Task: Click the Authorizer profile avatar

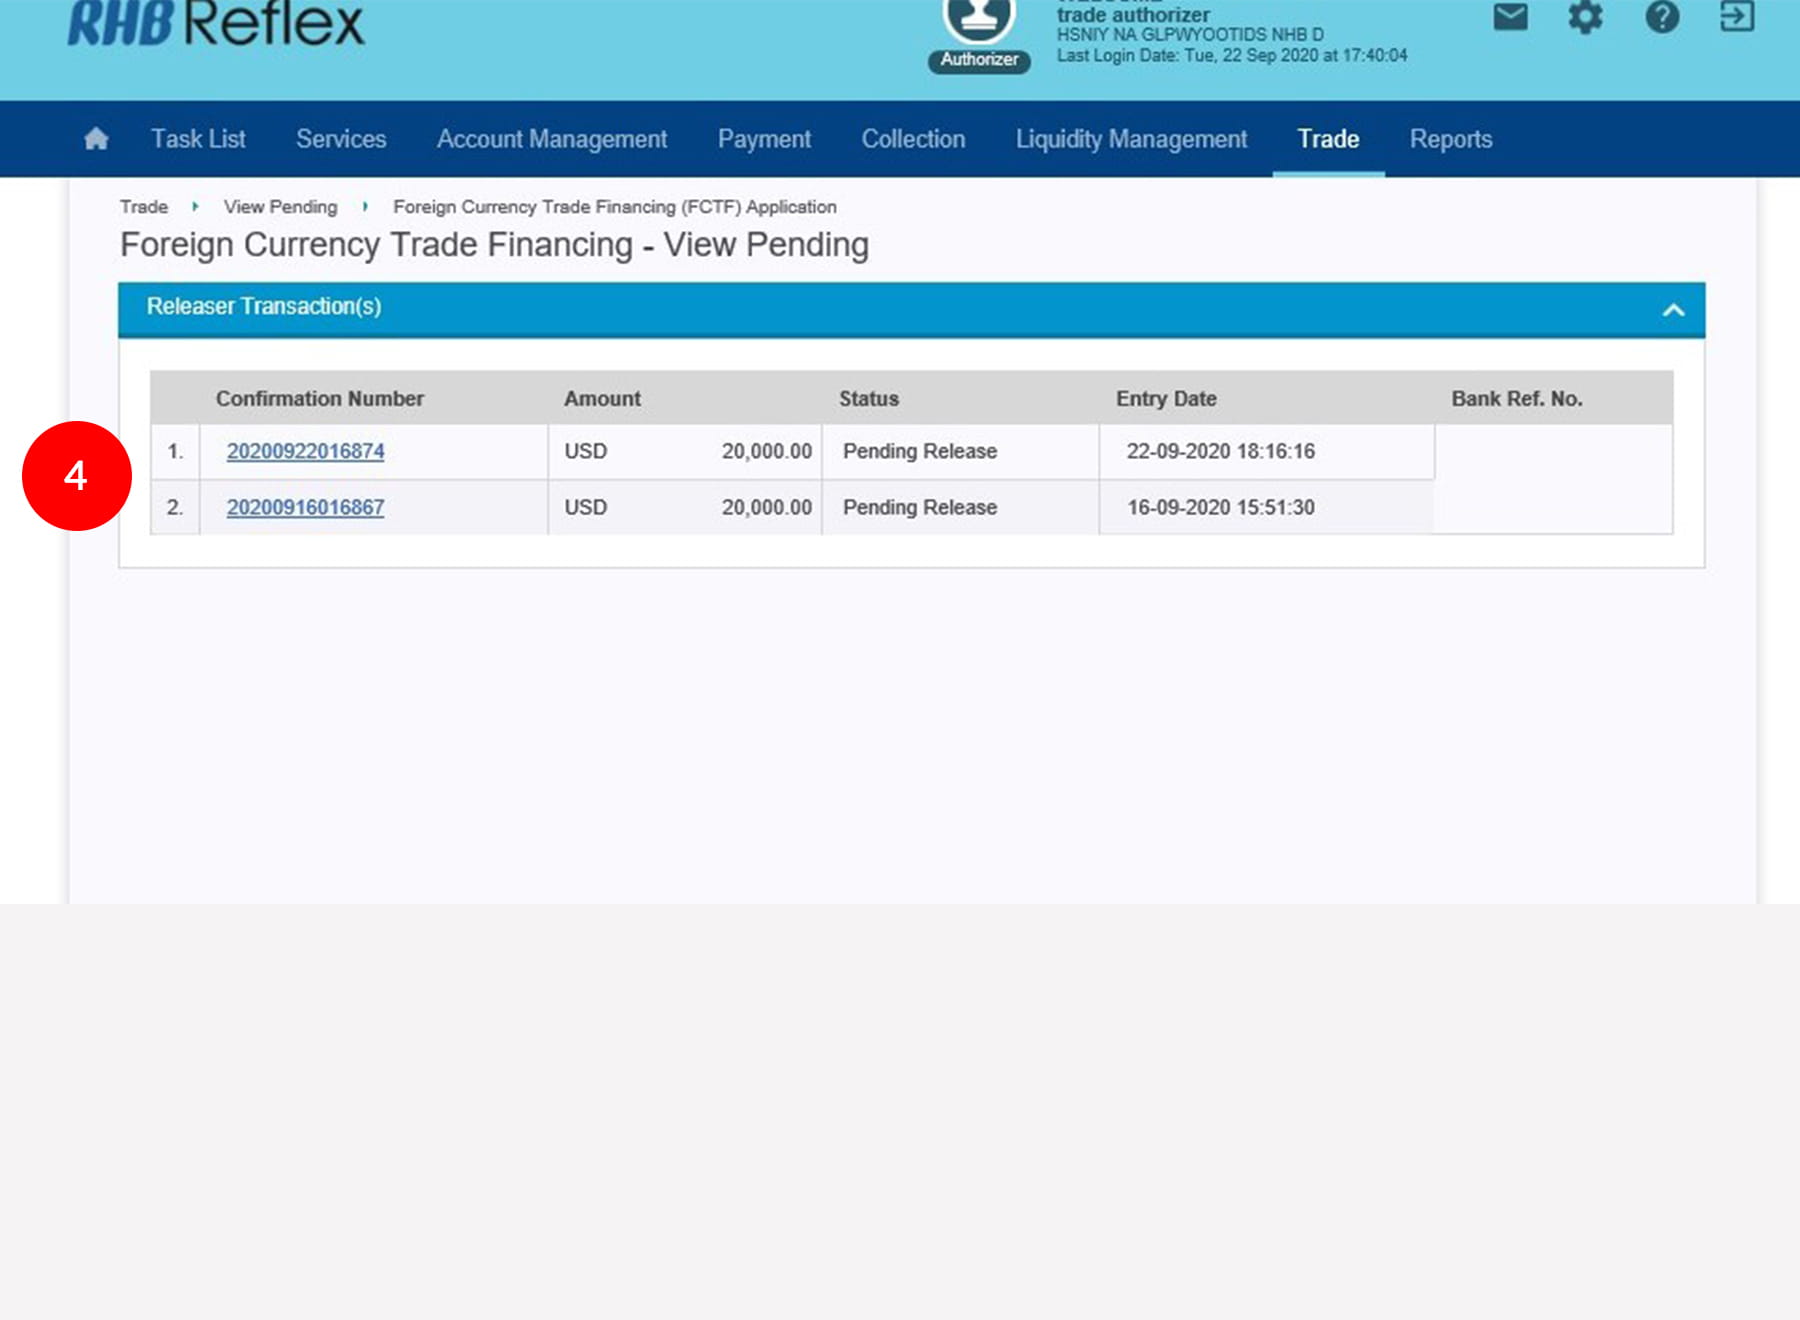Action: pyautogui.click(x=978, y=22)
